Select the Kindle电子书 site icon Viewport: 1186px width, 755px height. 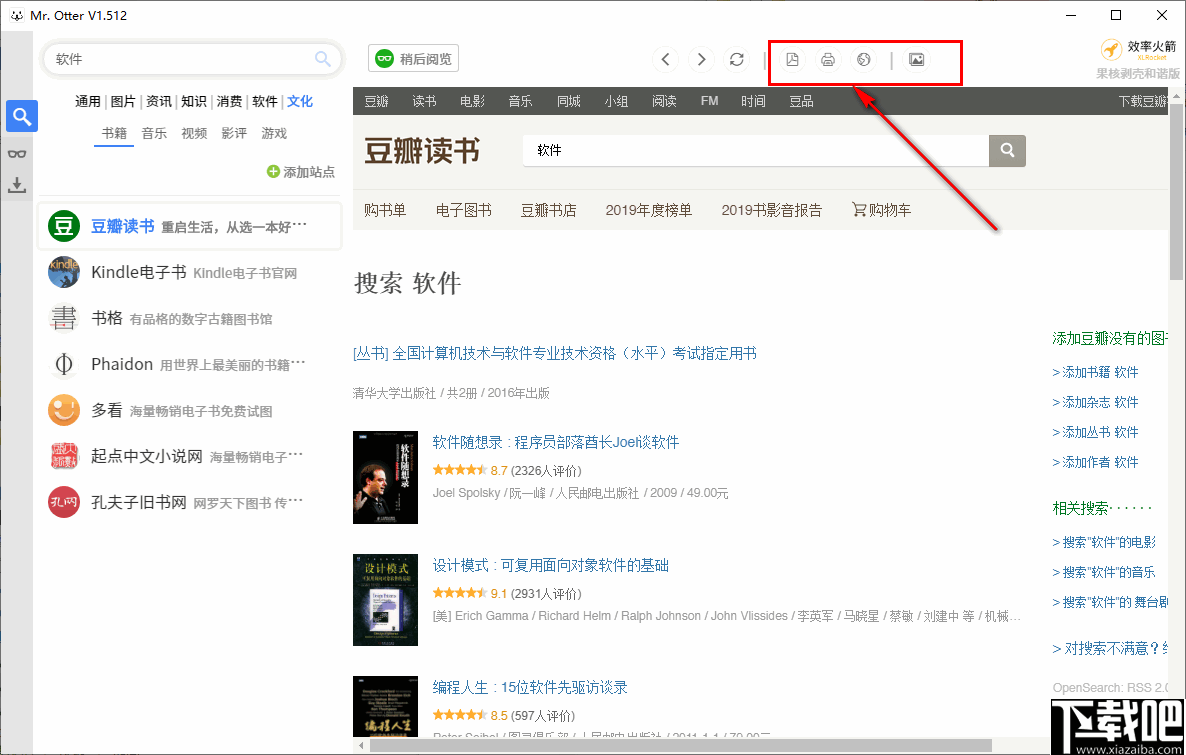click(x=64, y=272)
